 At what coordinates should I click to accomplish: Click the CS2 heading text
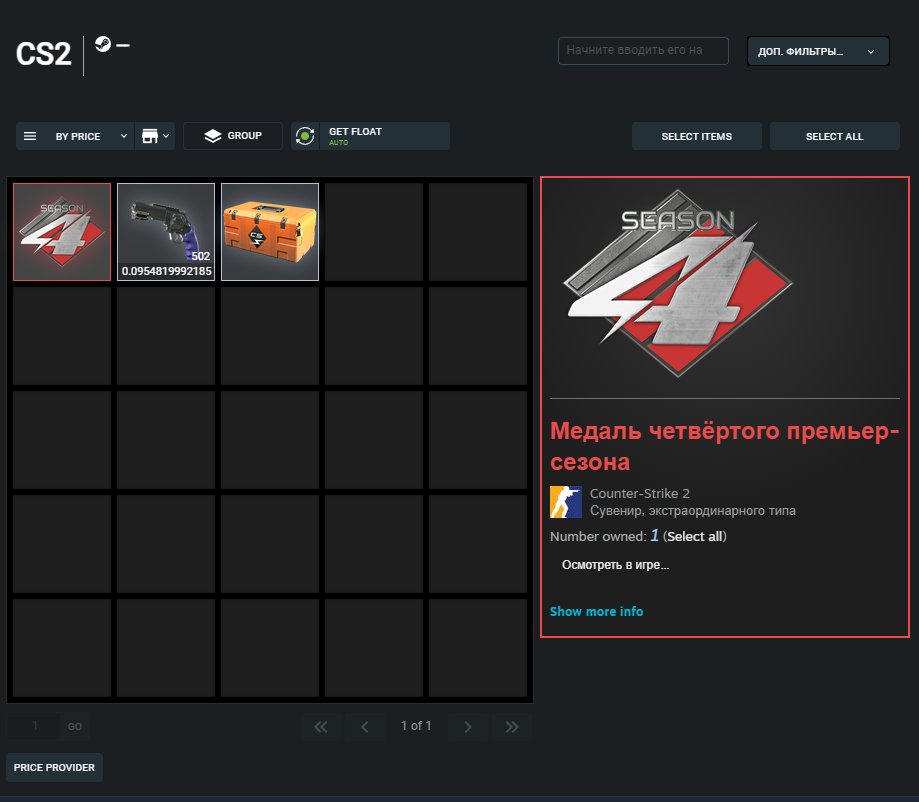[x=43, y=54]
